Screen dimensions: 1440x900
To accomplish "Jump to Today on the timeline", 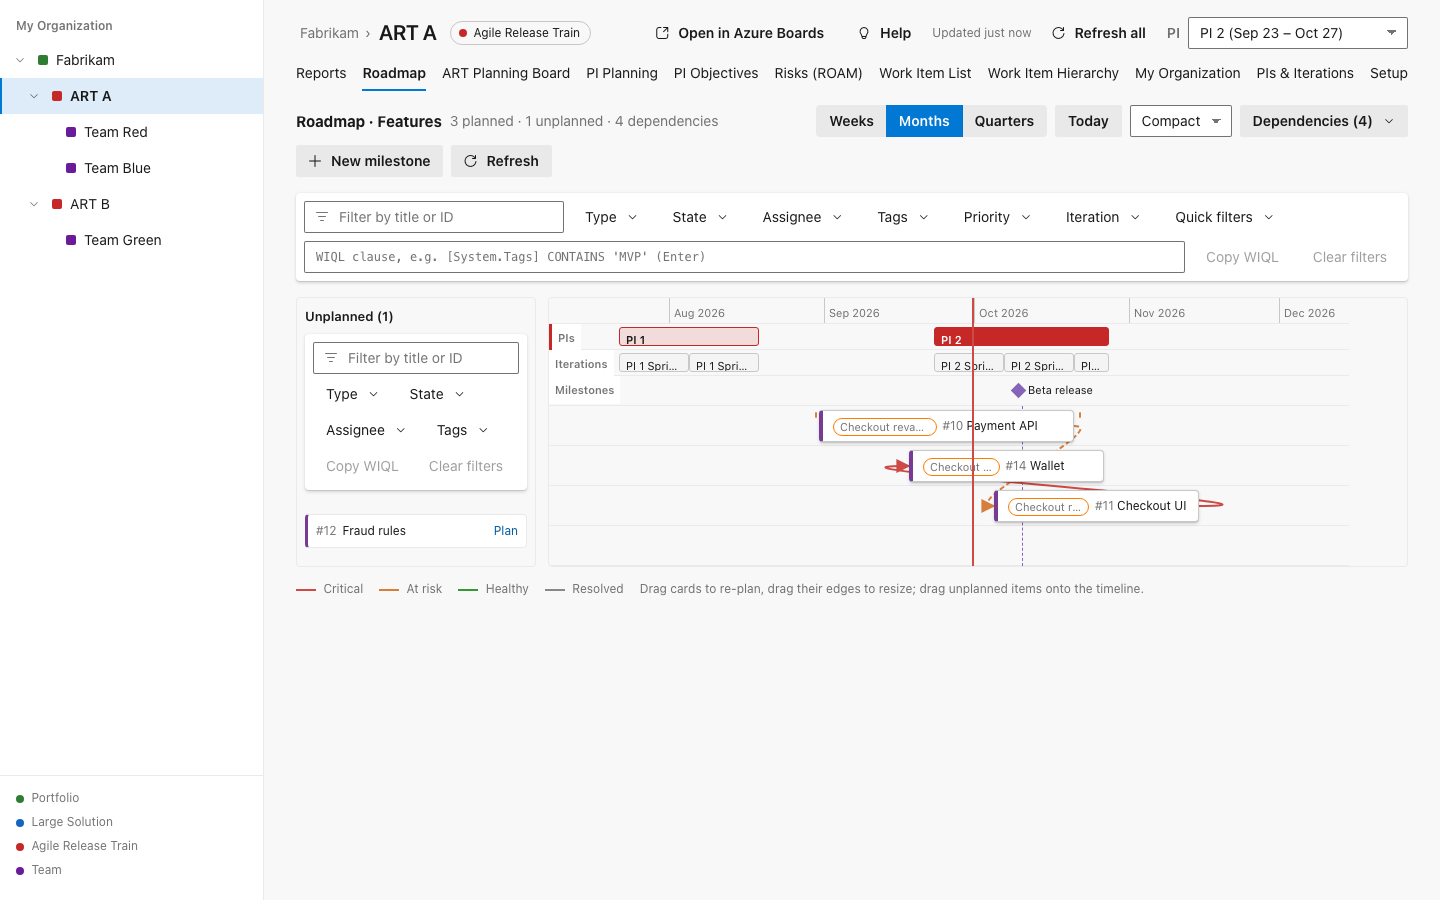I will [x=1088, y=121].
